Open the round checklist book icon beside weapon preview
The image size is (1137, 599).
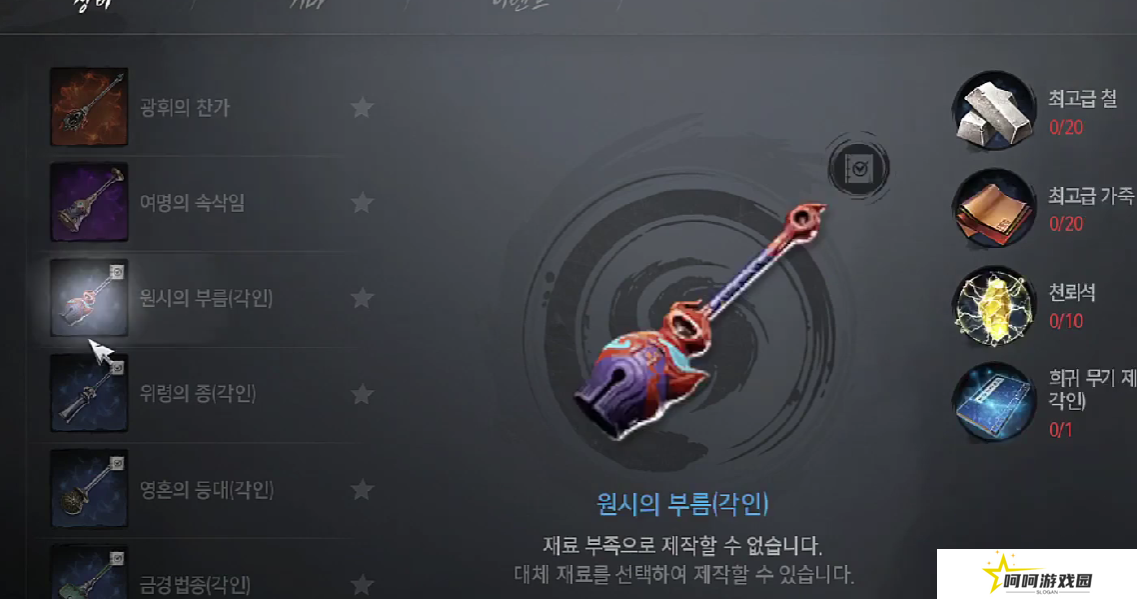click(x=859, y=168)
